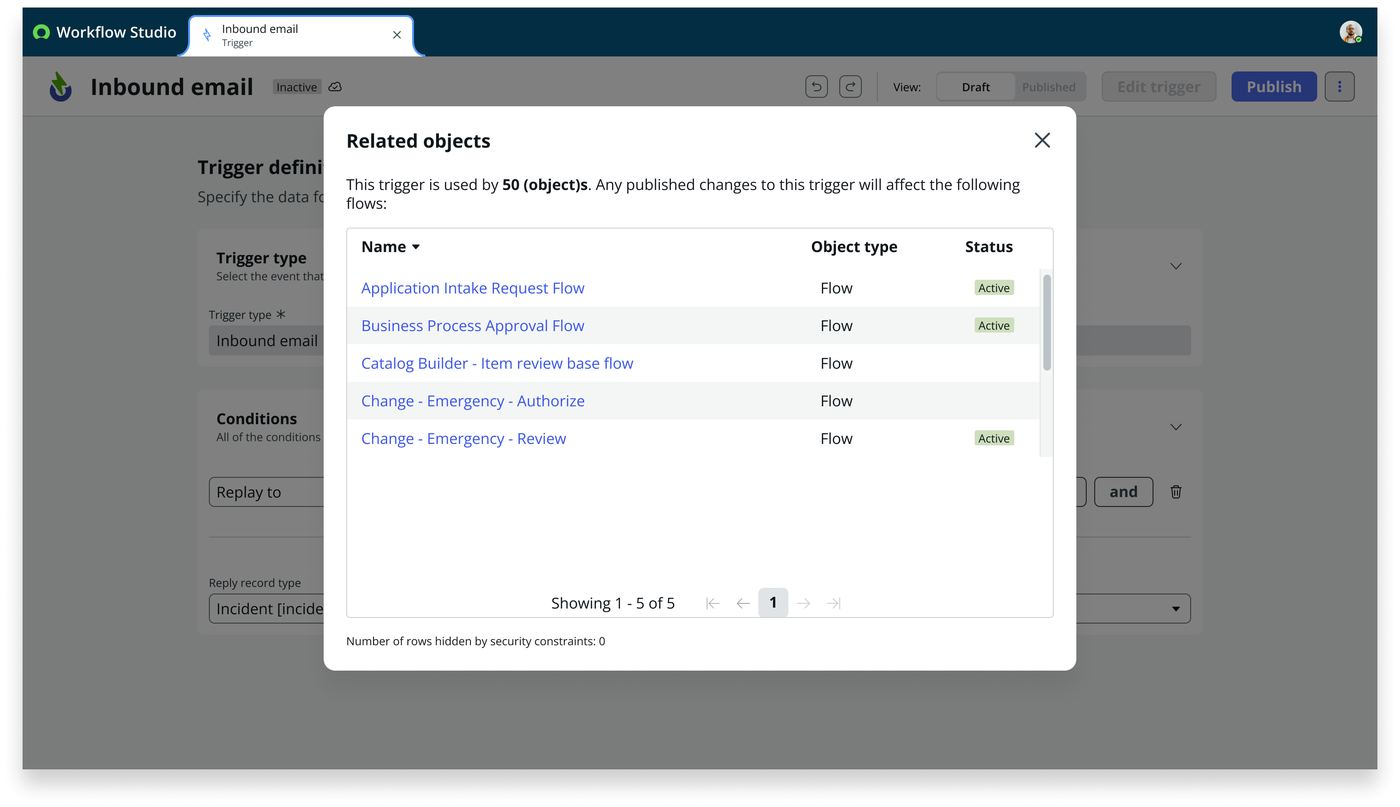Open Application Intake Request Flow link
1400x807 pixels.
tap(472, 288)
